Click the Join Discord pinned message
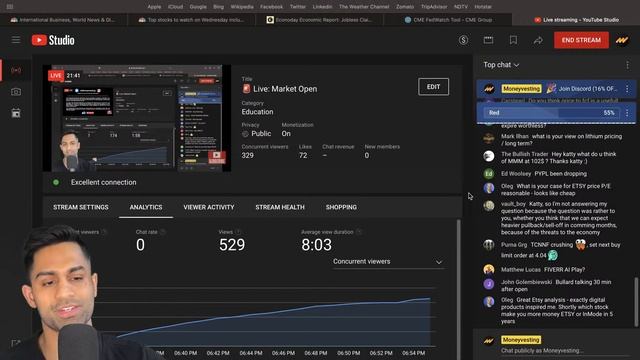 pyautogui.click(x=556, y=89)
